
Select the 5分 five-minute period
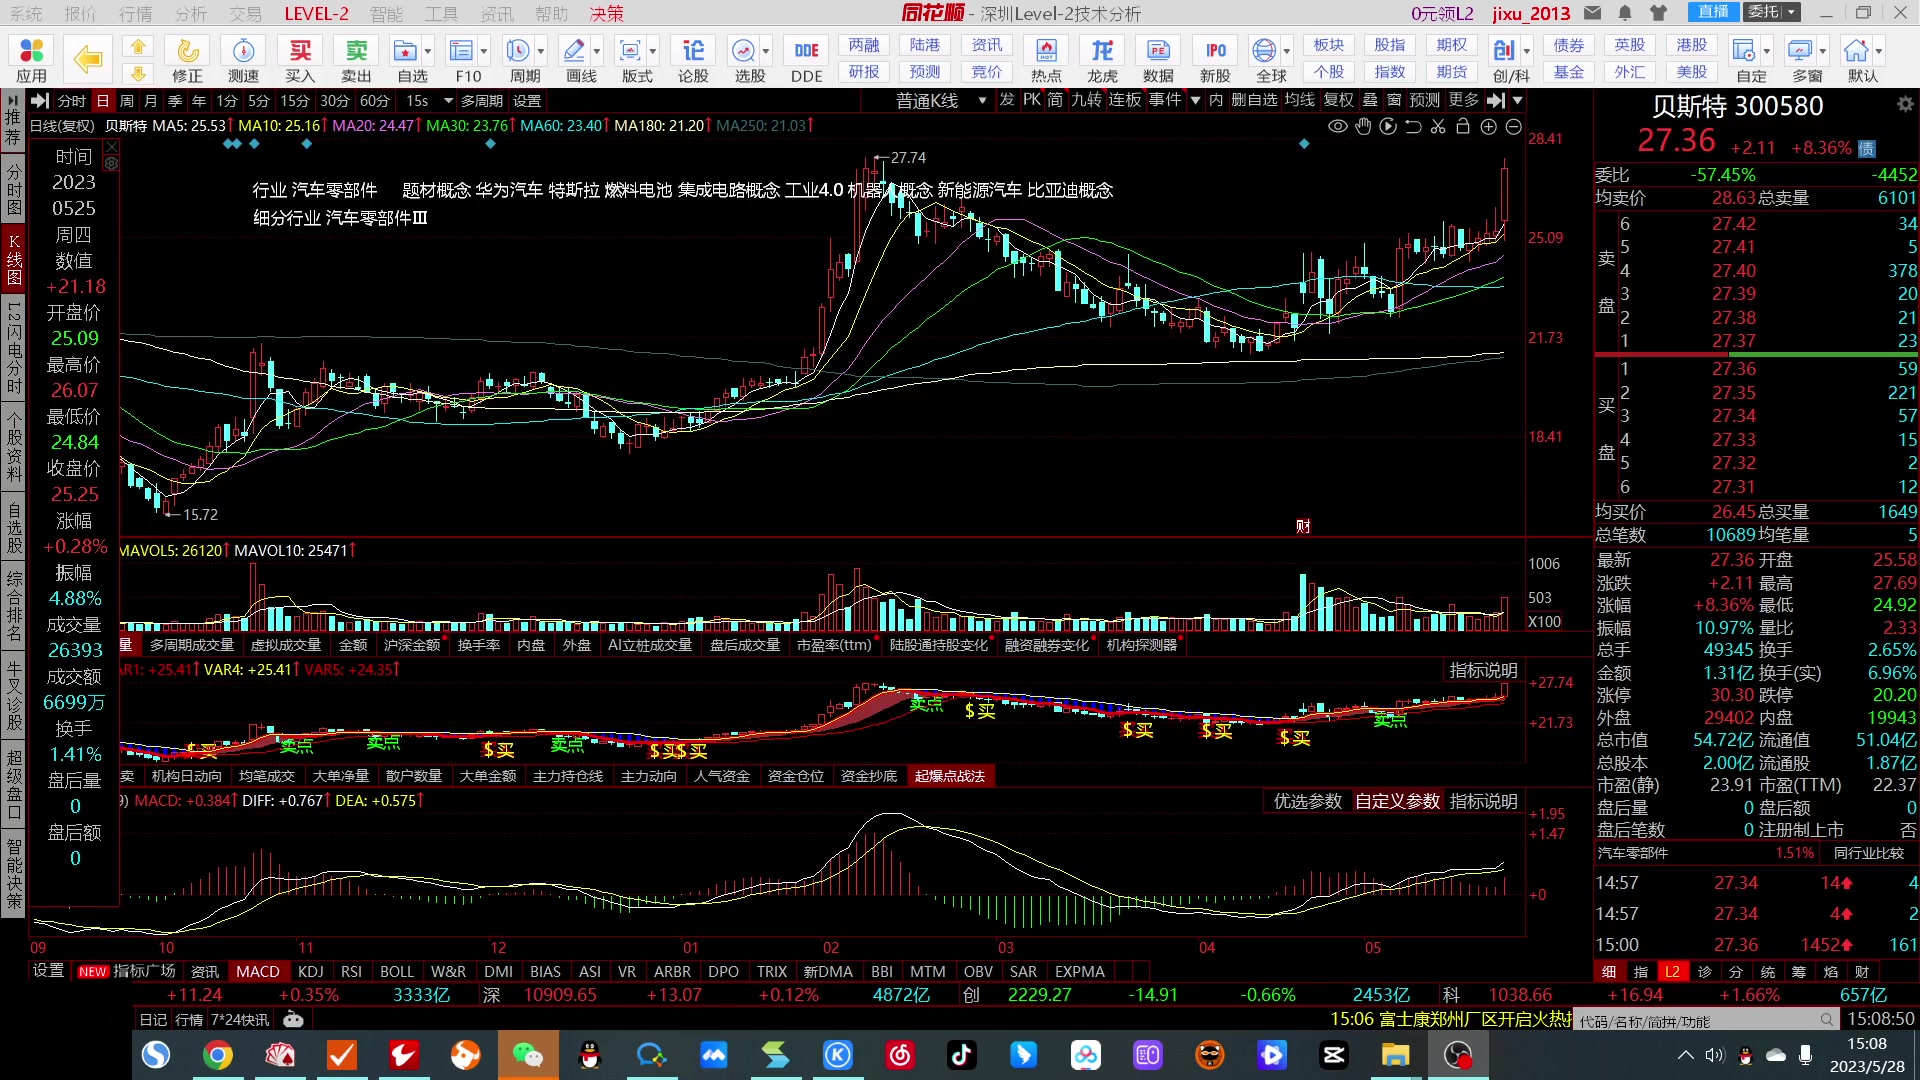[259, 101]
